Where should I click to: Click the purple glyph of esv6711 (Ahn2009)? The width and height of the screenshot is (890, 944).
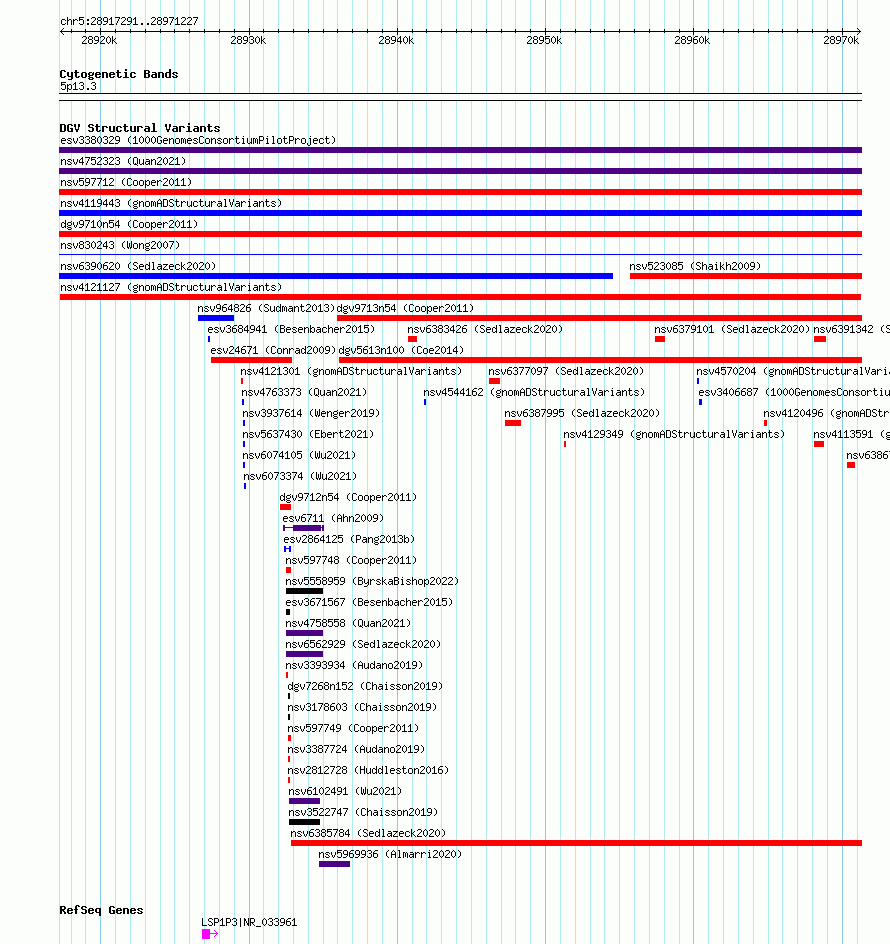coord(303,528)
